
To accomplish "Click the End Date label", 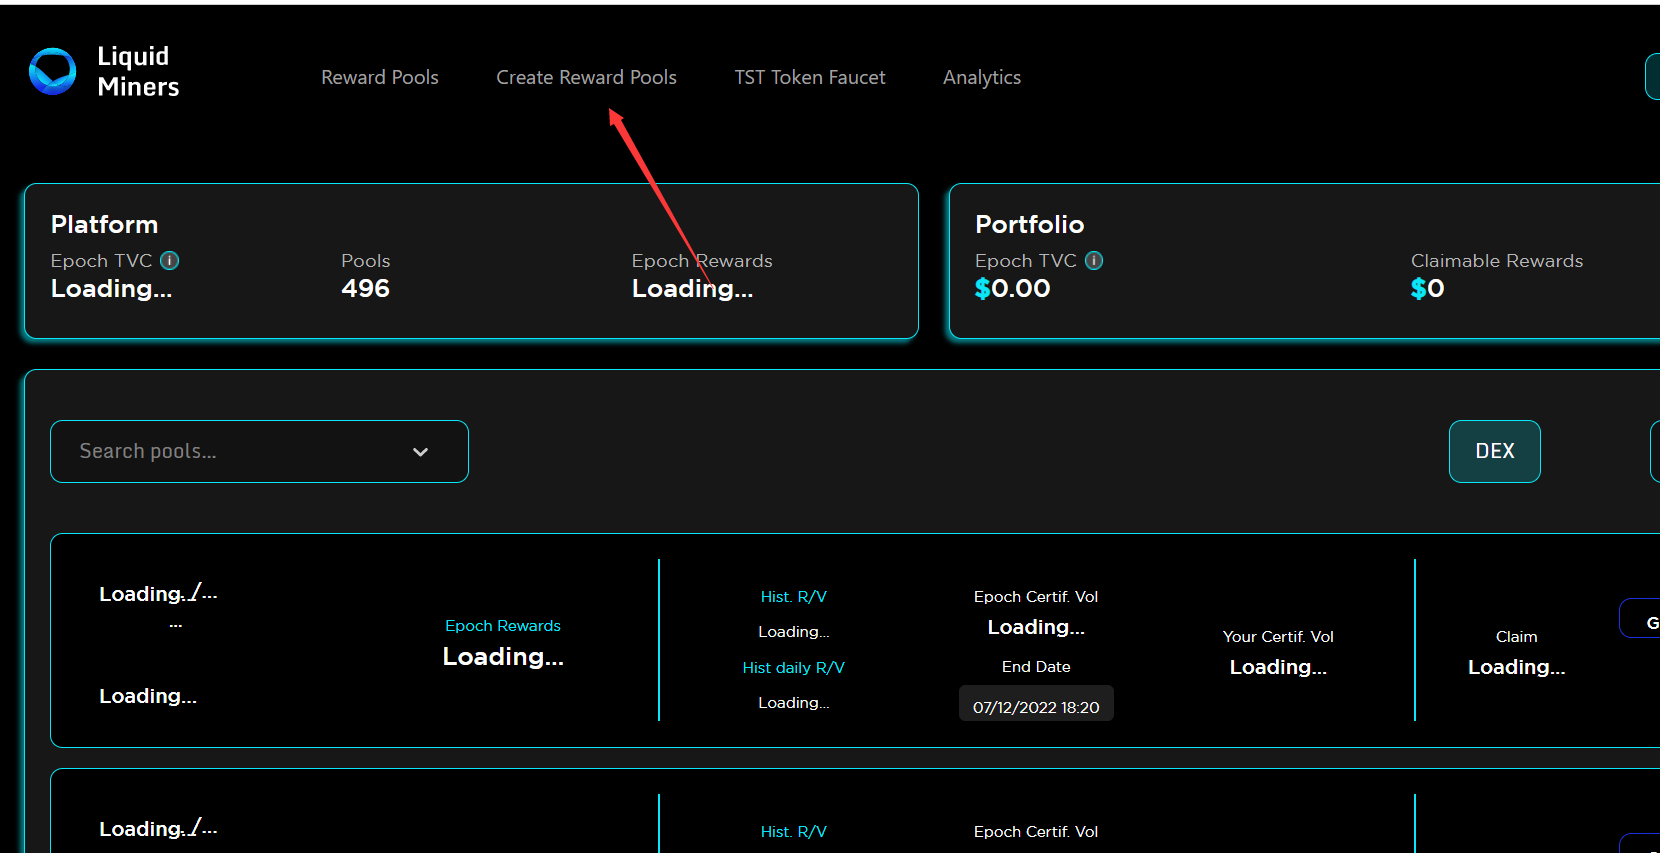I will (x=1036, y=666).
